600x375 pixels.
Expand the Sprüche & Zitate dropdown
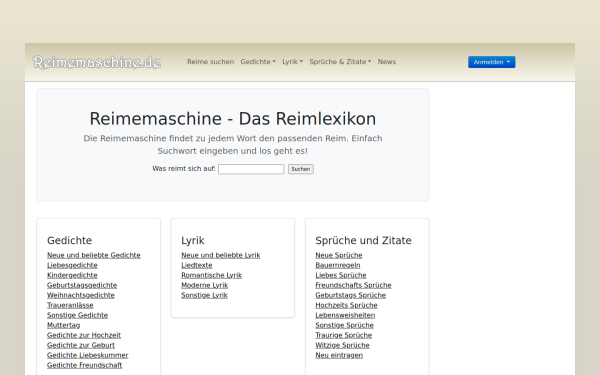coord(340,62)
